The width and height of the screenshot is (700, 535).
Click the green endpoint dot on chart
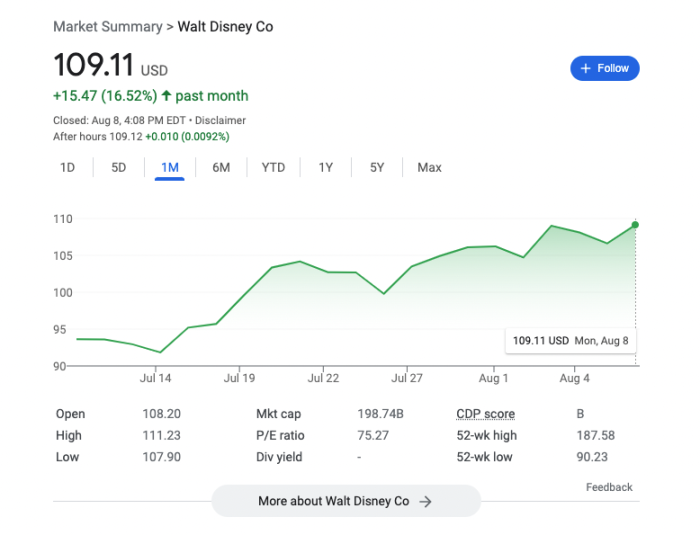[x=635, y=225]
